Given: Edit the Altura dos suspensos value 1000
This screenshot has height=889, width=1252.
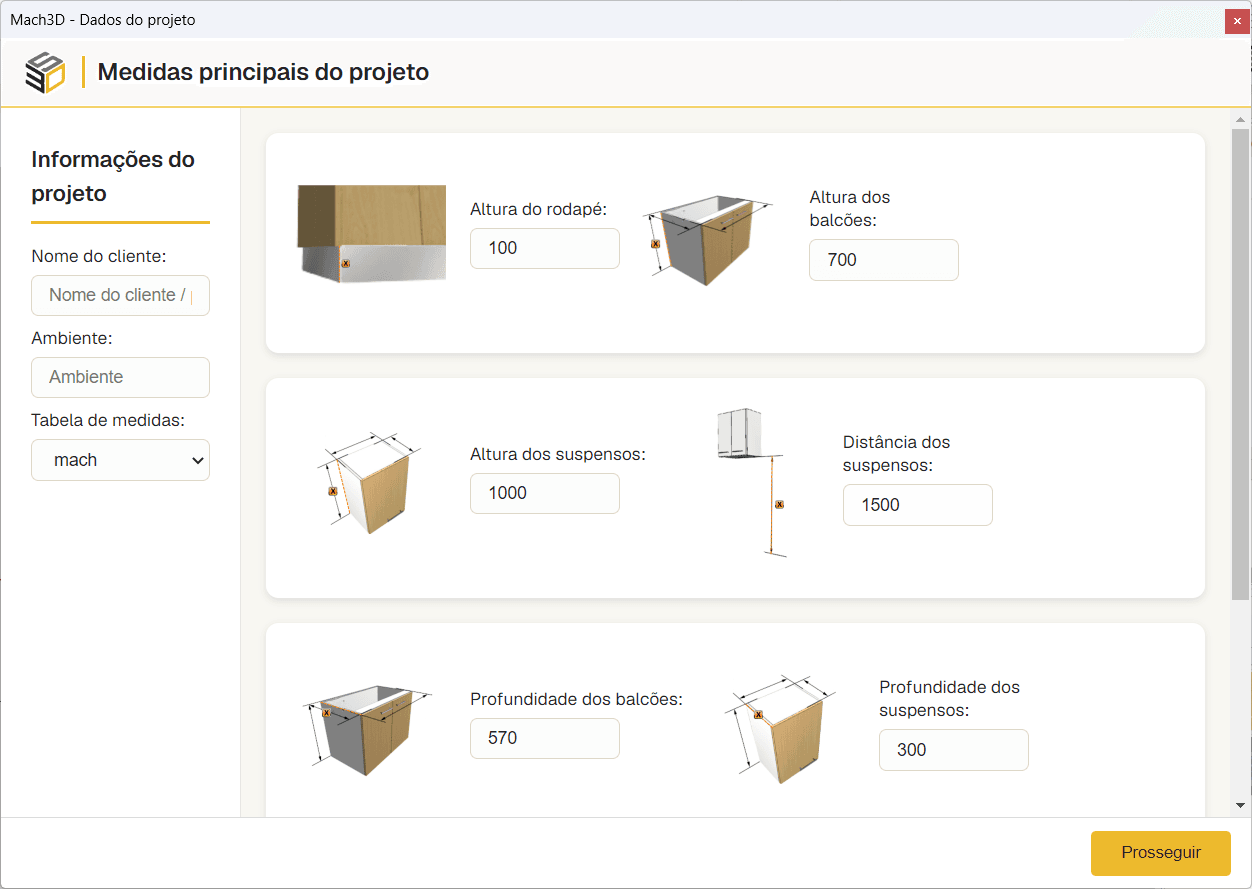Looking at the screenshot, I should coord(545,493).
